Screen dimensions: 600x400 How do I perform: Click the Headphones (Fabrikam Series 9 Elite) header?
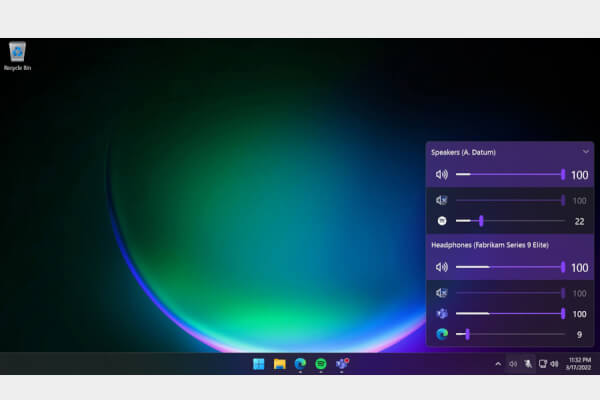pos(489,245)
